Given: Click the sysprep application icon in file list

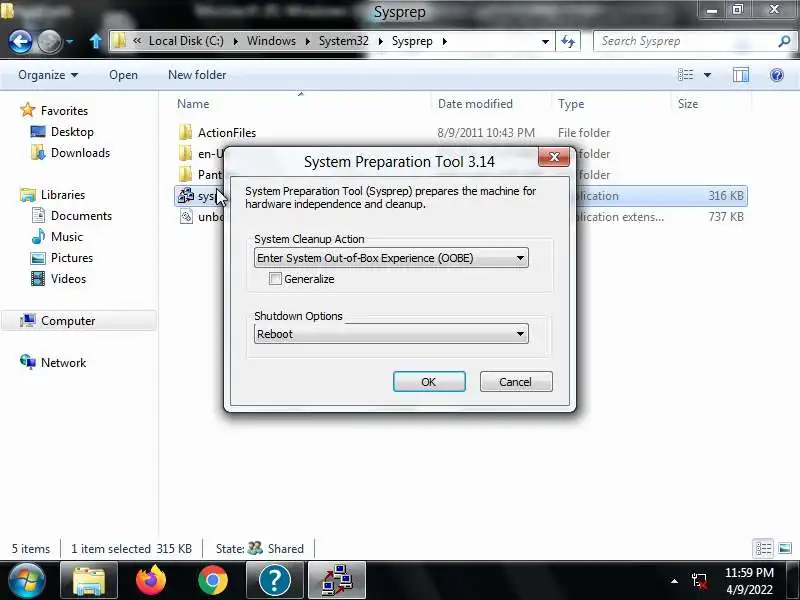Looking at the screenshot, I should [x=186, y=195].
